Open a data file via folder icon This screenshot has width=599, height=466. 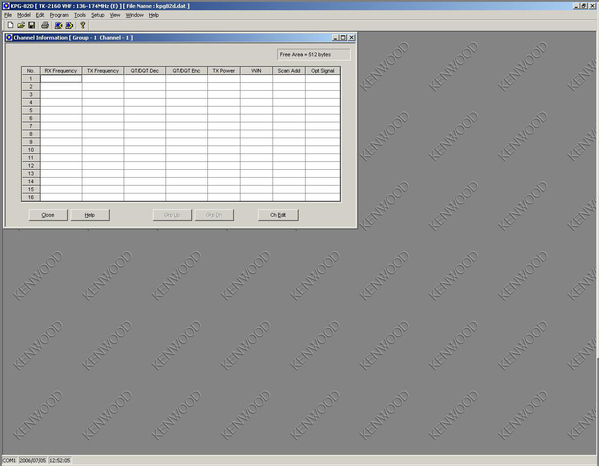[21, 25]
